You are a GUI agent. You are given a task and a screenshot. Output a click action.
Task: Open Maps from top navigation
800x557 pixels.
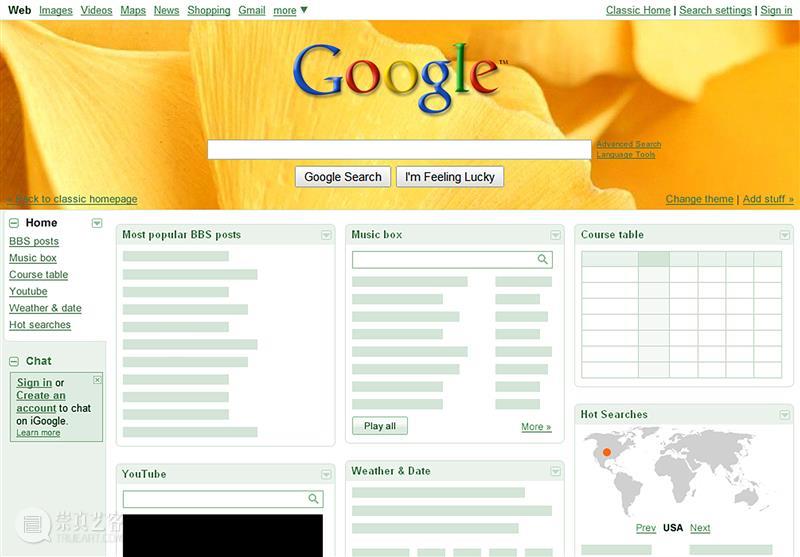[133, 10]
